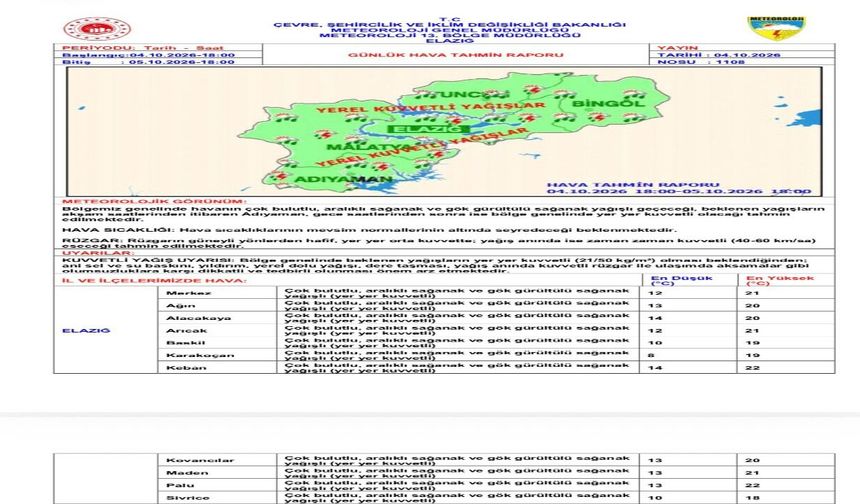Click the yellow Meteoroloji shield logo

click(x=776, y=28)
